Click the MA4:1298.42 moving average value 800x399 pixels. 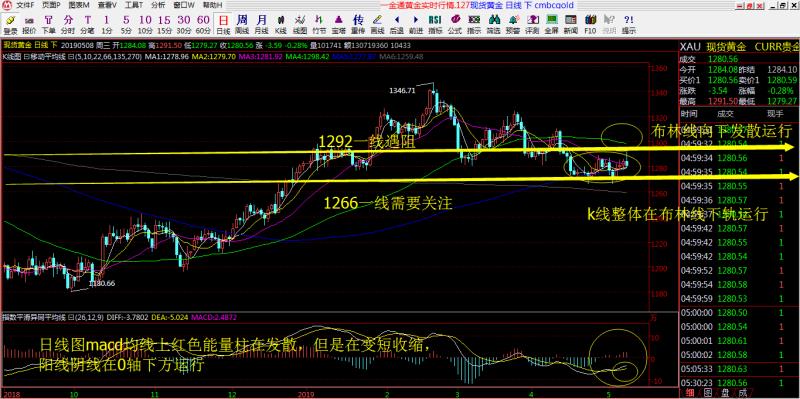[x=308, y=56]
